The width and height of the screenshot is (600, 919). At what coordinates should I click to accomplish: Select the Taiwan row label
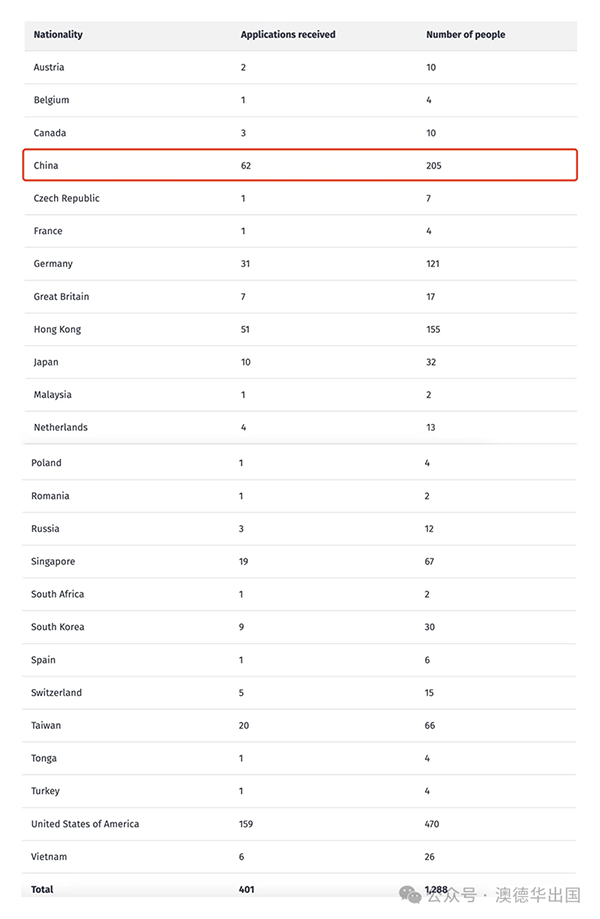(x=46, y=726)
